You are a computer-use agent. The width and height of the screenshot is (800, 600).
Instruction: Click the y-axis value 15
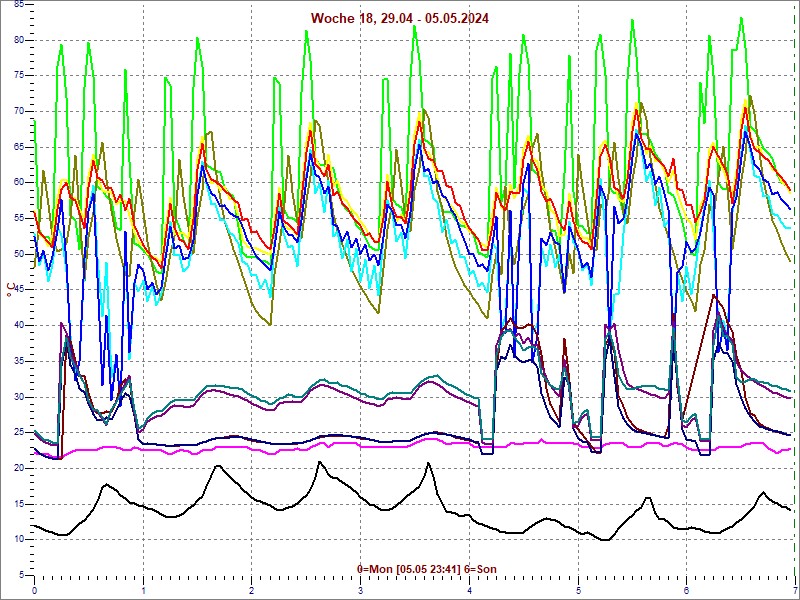tap(18, 504)
